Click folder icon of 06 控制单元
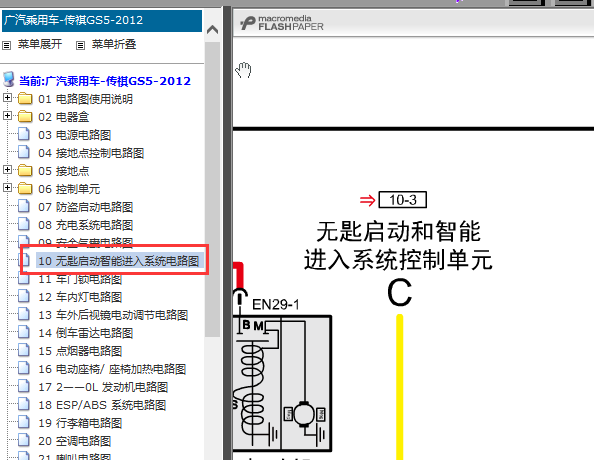Screen dimensions: 594x460 point(25,188)
